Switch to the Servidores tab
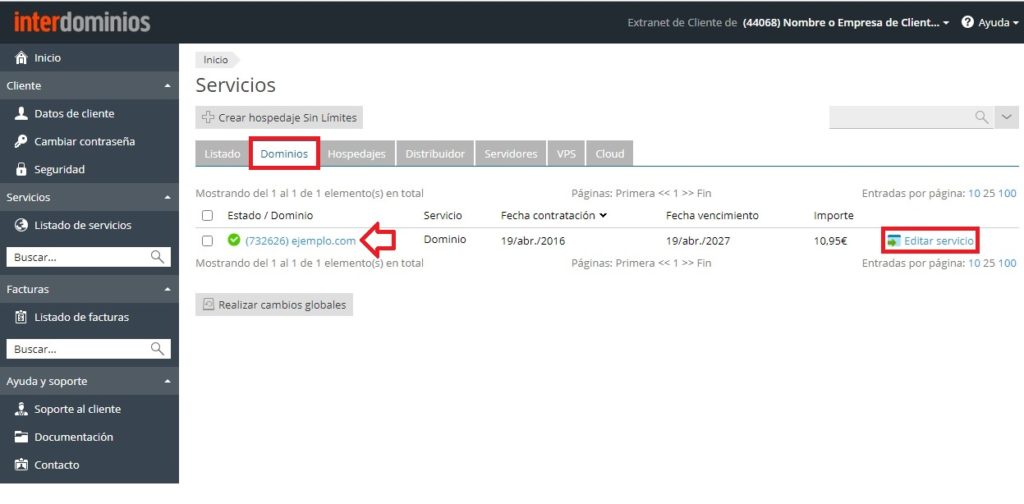This screenshot has height=504, width=1024. [511, 154]
